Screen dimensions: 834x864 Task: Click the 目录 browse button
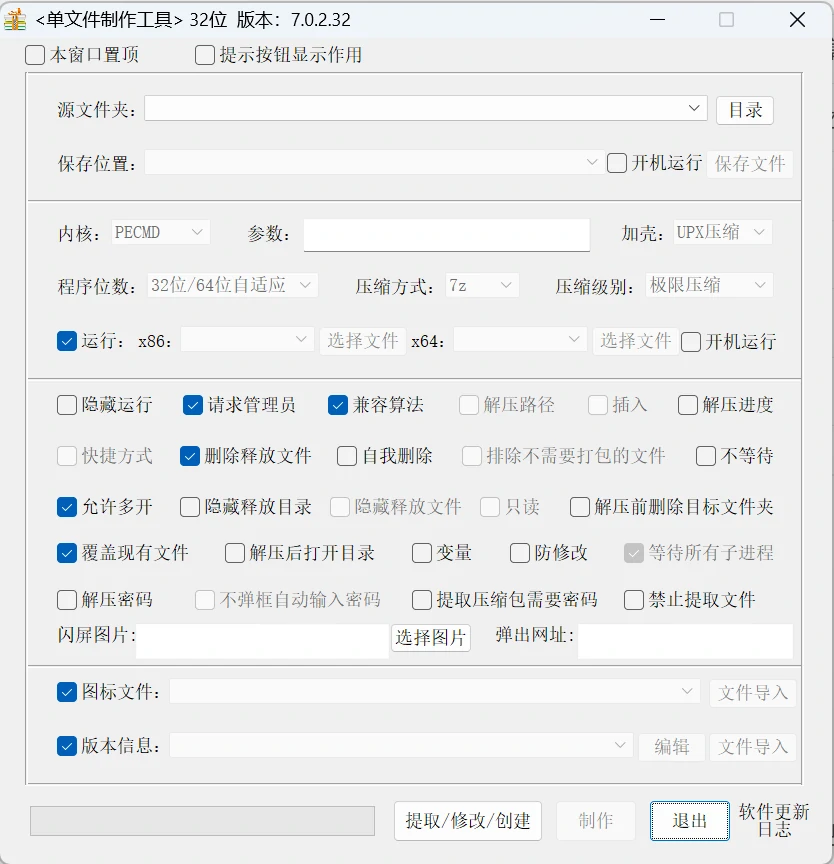click(745, 110)
